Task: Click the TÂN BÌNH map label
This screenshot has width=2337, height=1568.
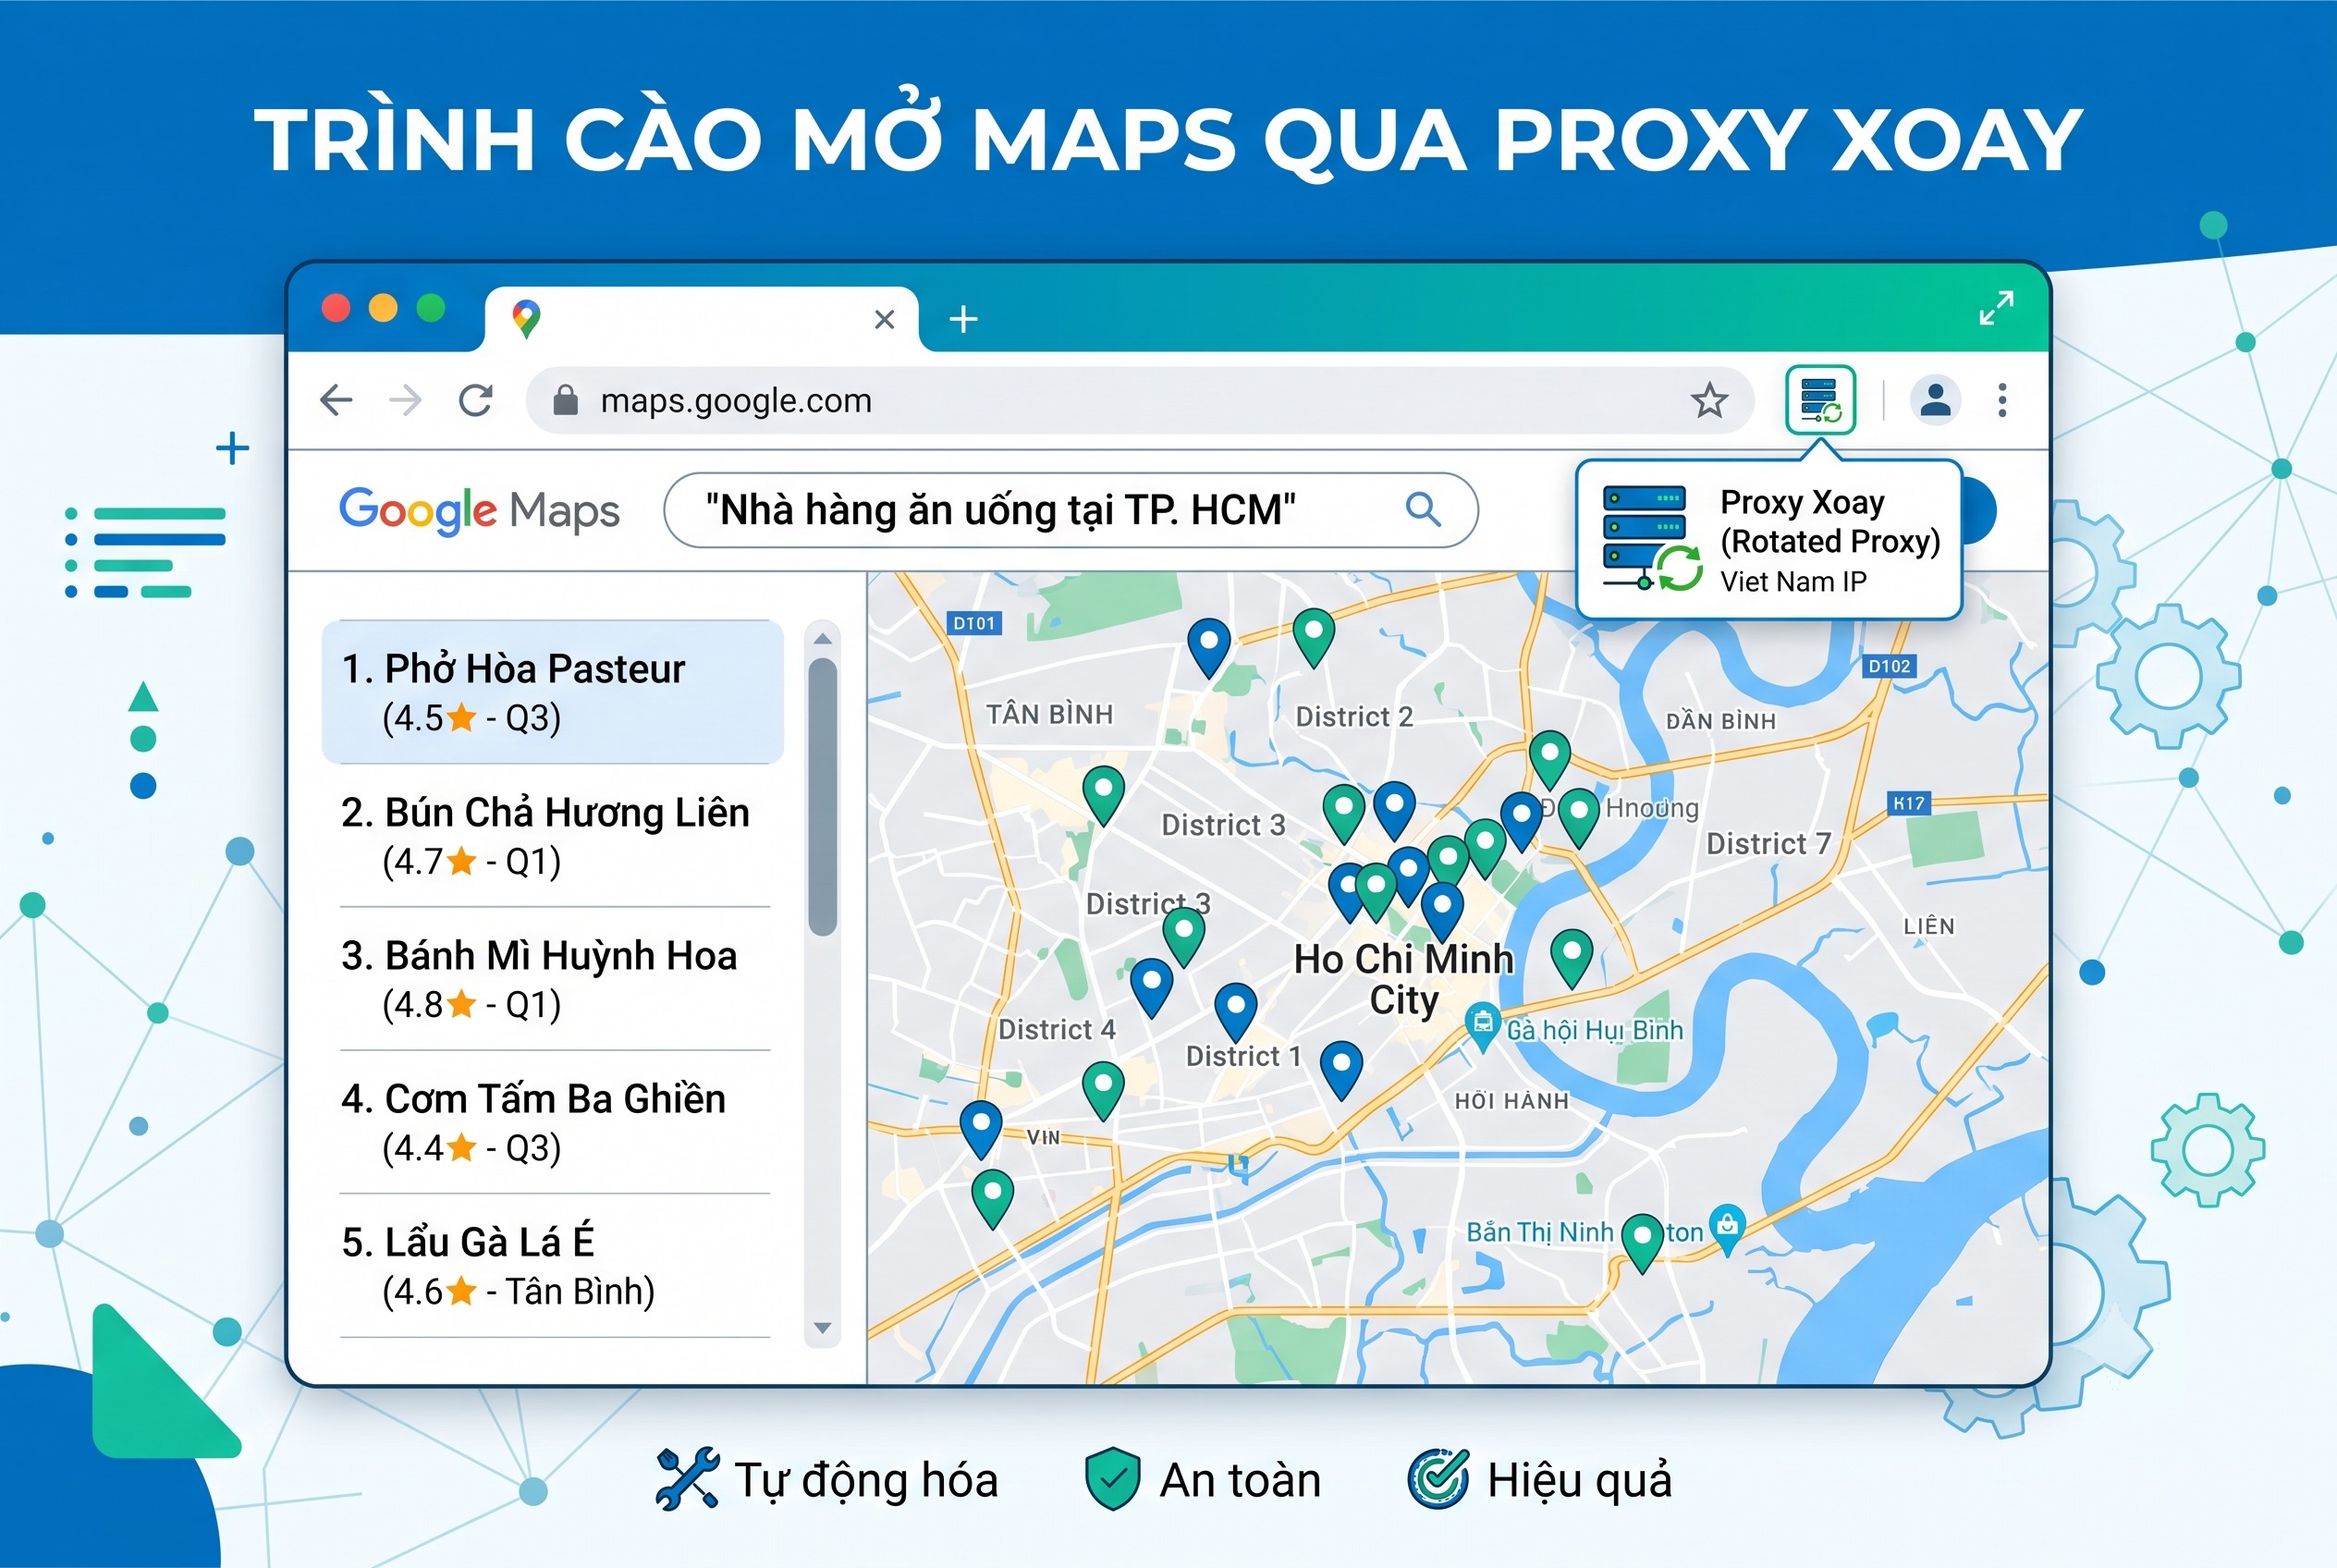Action: pyautogui.click(x=1049, y=714)
